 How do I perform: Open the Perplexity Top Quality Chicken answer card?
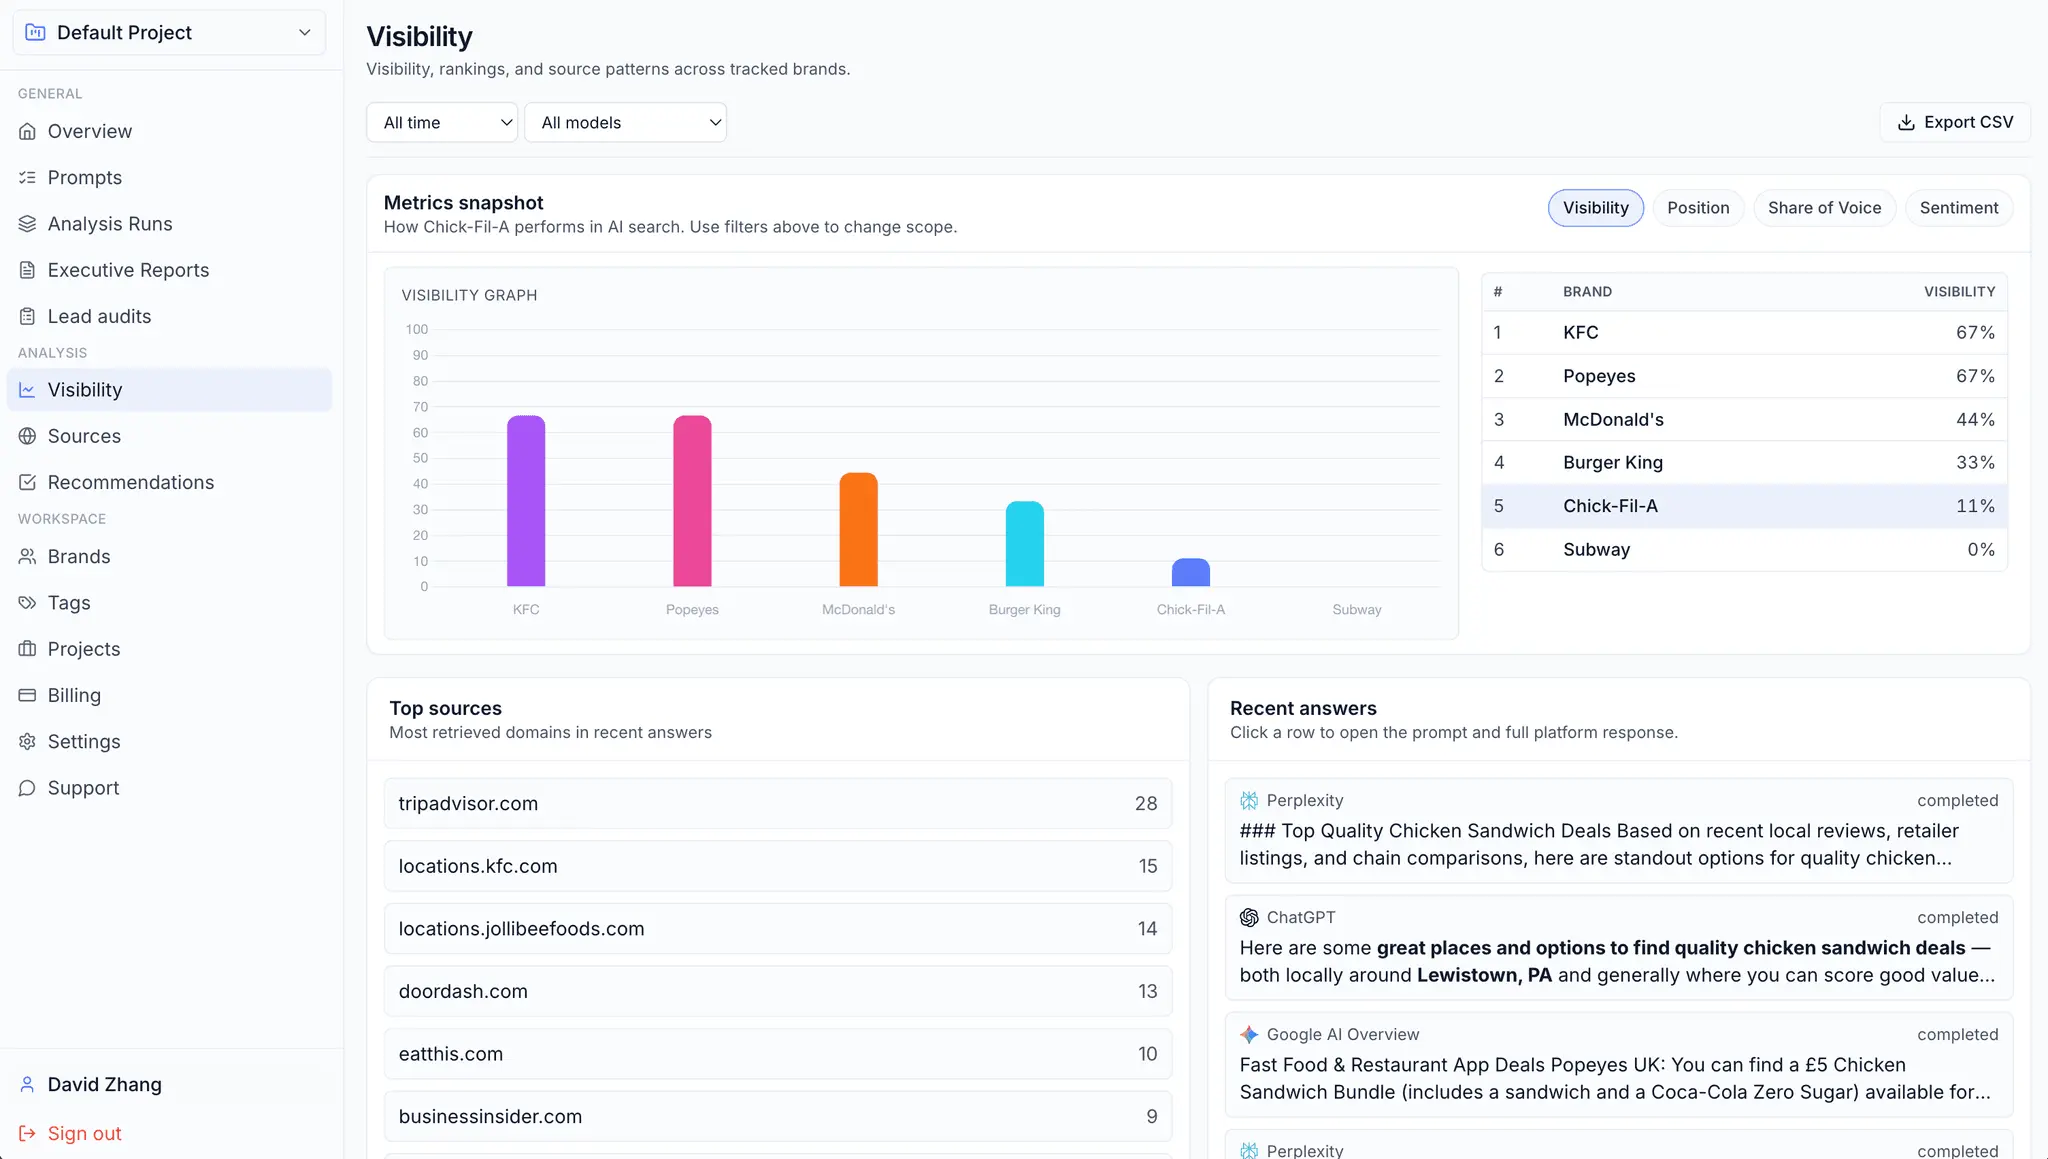point(1619,831)
